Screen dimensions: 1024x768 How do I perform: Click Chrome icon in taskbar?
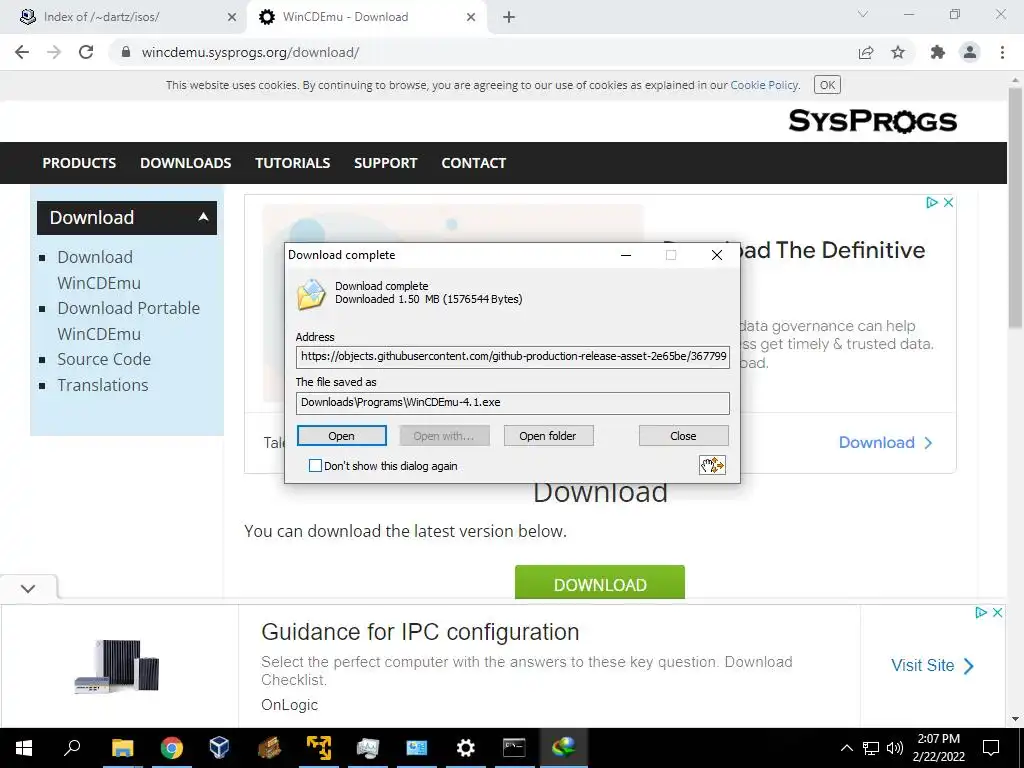pos(172,748)
